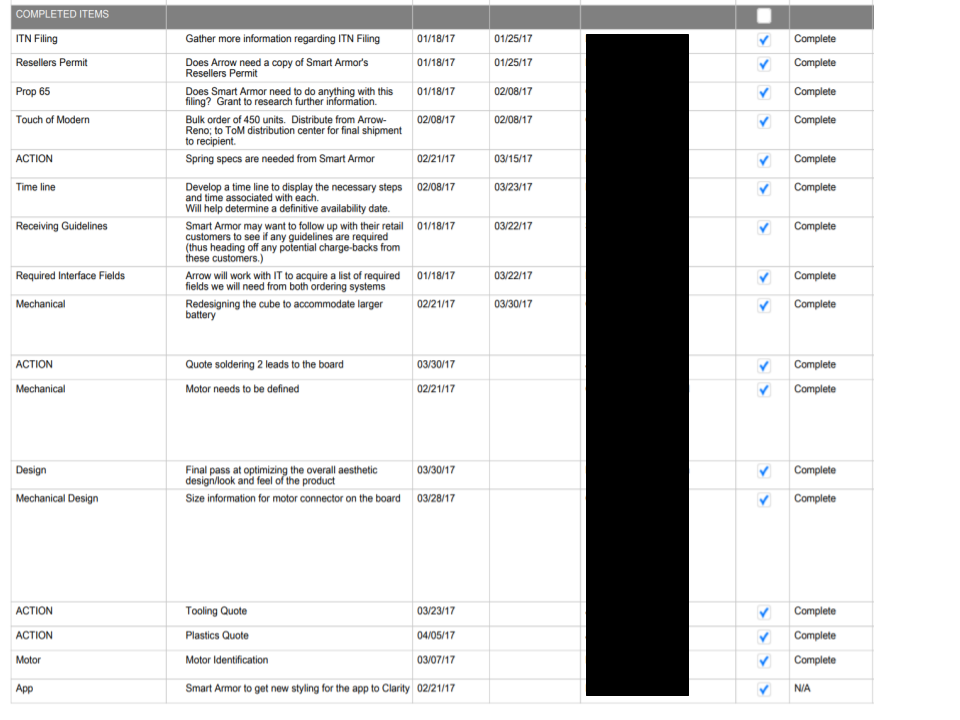Uncheck the Plastics Quote row checkbox
This screenshot has width=960, height=720.
click(x=763, y=637)
